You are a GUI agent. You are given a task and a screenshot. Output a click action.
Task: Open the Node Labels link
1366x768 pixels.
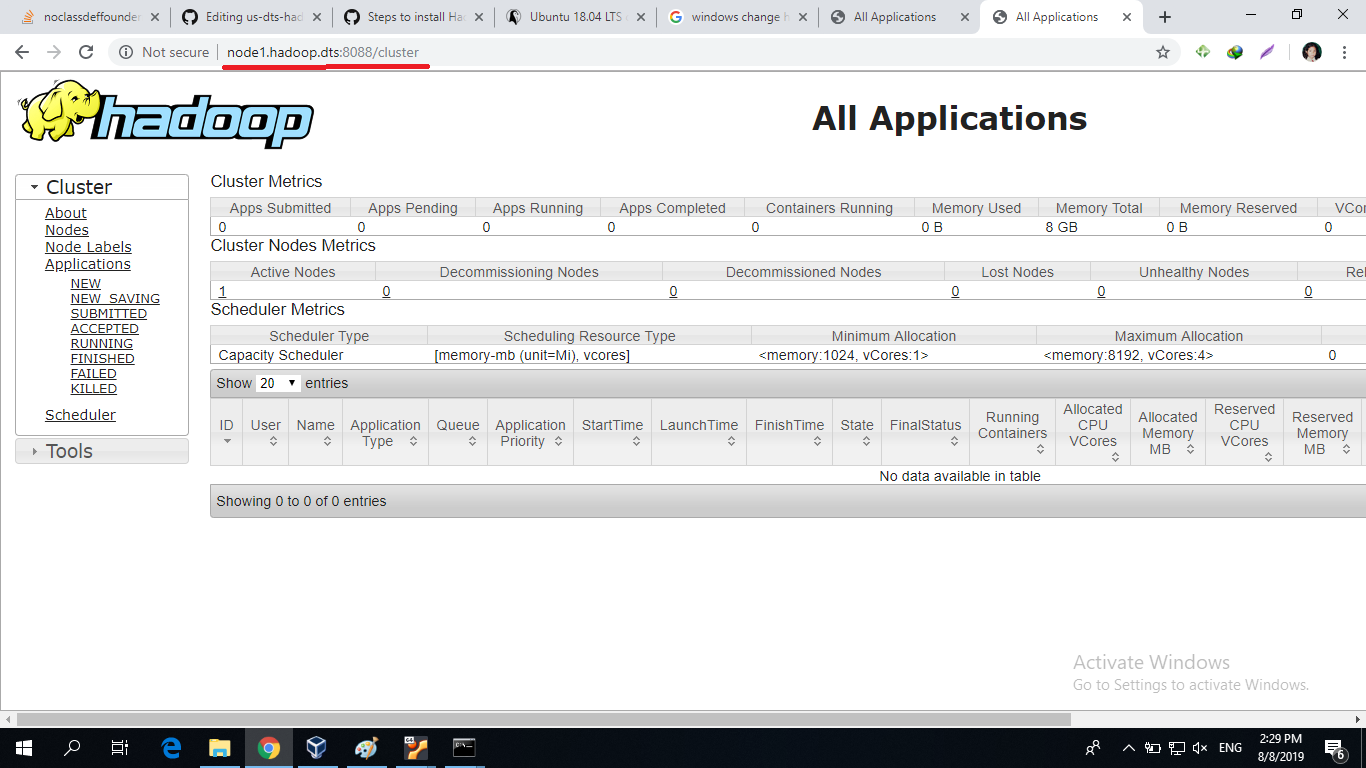coord(88,247)
